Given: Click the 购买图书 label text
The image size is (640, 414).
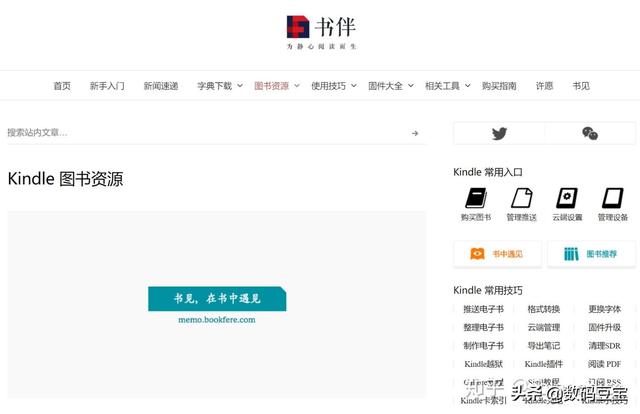Looking at the screenshot, I should click(476, 217).
